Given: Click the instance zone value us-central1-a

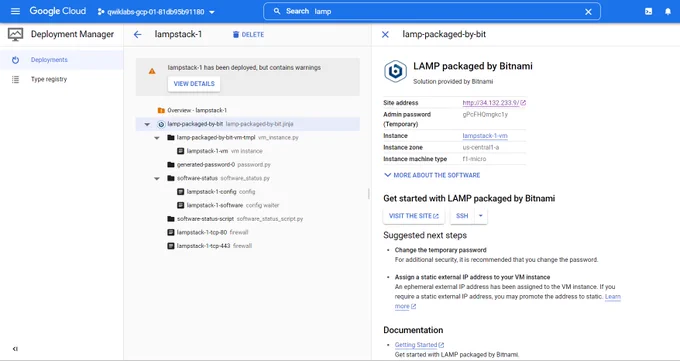Looking at the screenshot, I should point(481,148).
